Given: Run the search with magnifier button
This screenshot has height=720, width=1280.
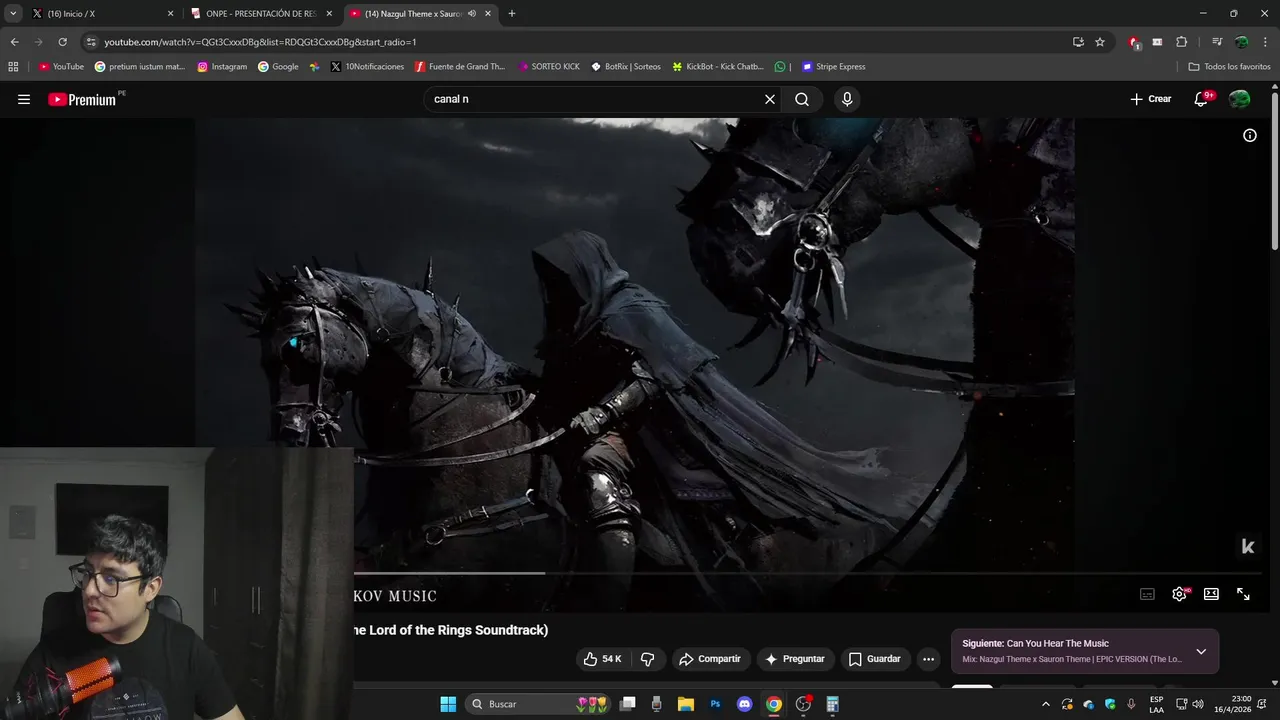Looking at the screenshot, I should click(802, 99).
